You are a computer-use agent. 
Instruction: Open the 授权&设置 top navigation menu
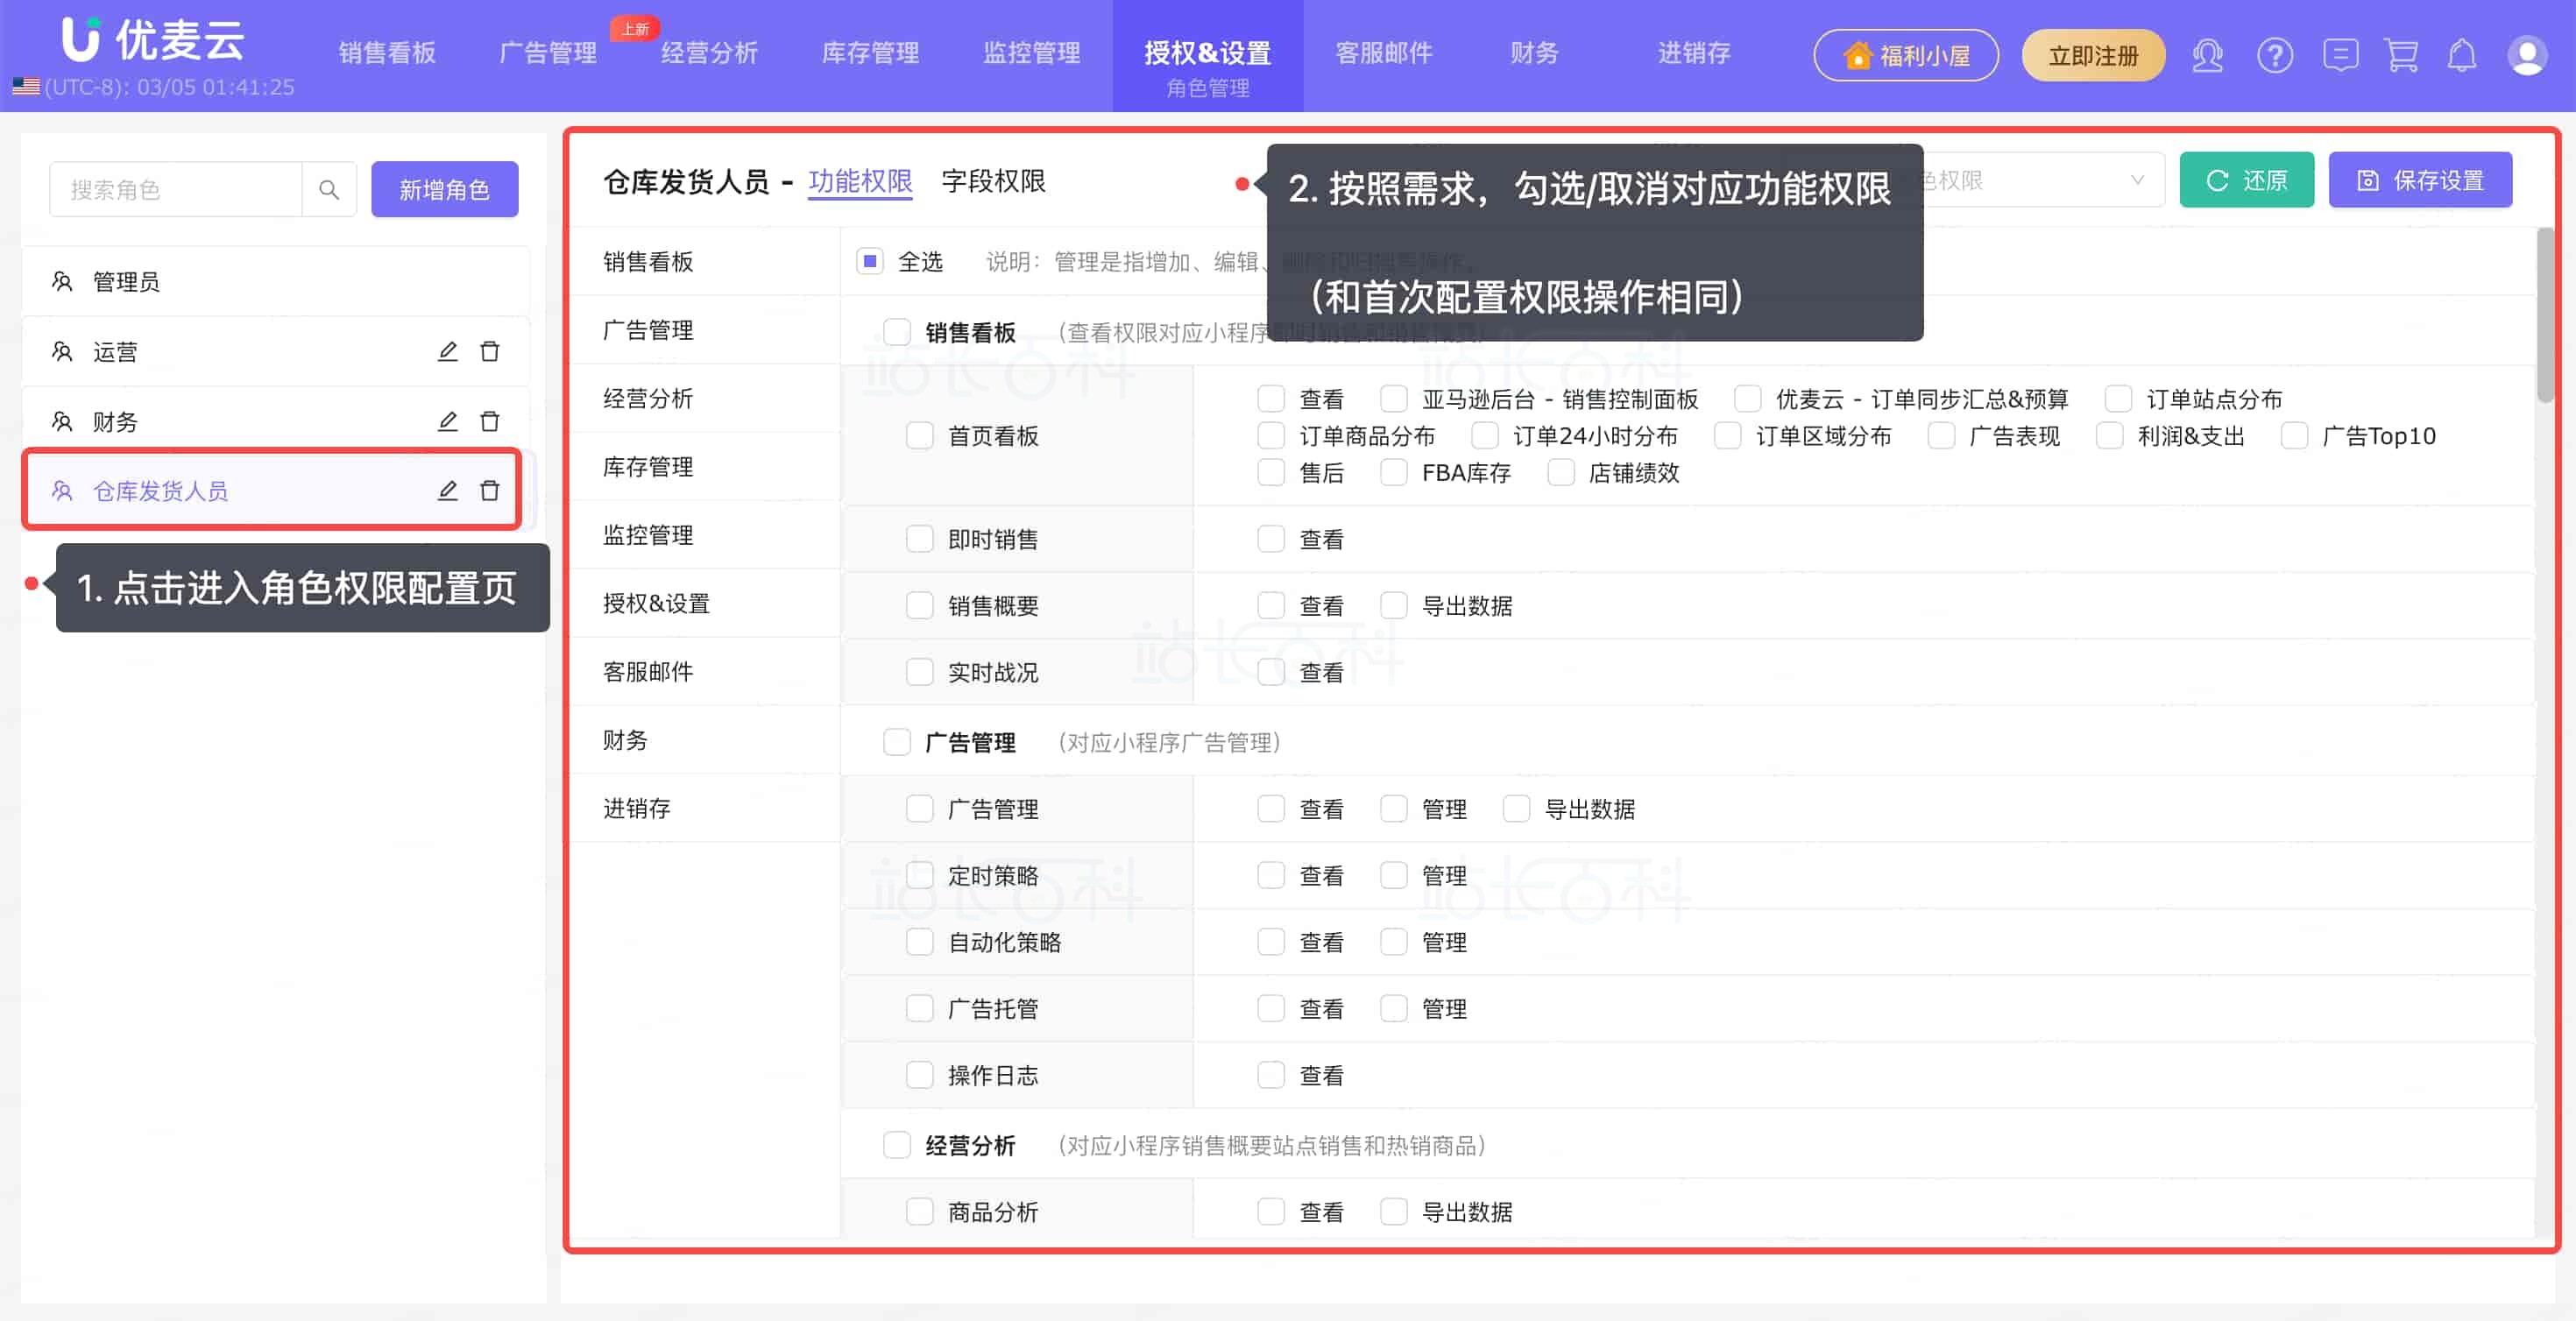(x=1207, y=55)
